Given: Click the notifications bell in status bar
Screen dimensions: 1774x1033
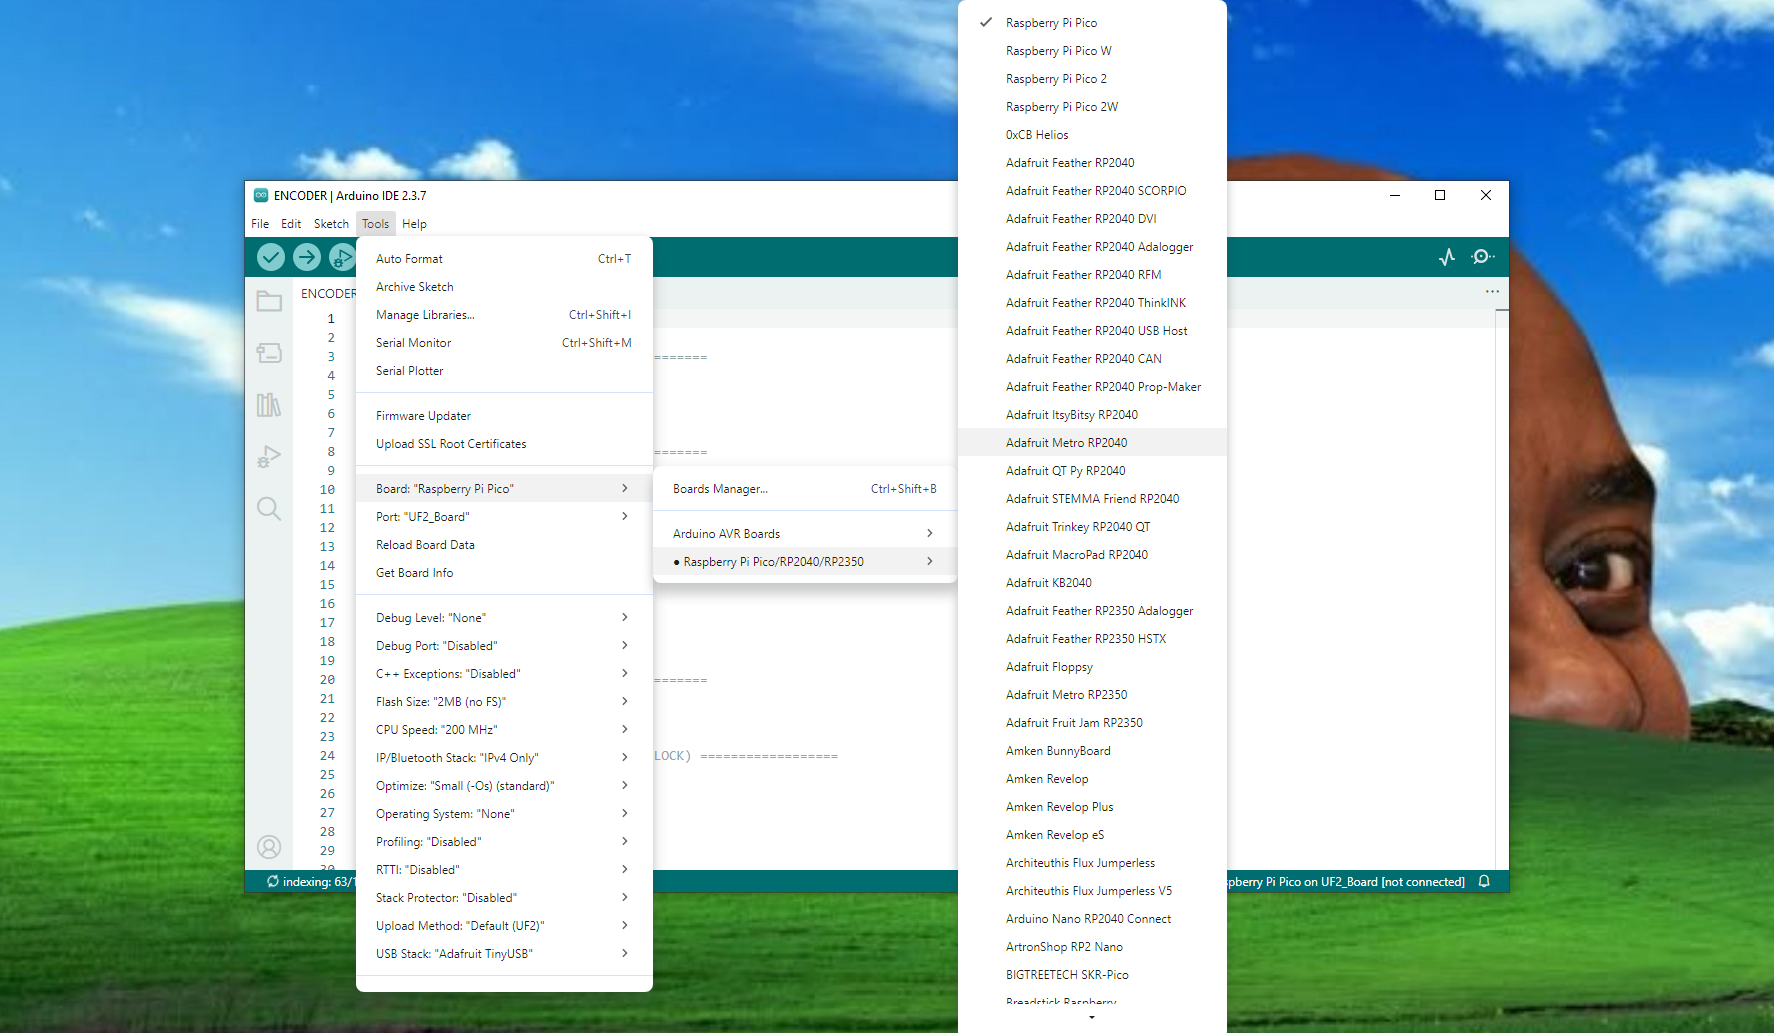Looking at the screenshot, I should (1485, 881).
